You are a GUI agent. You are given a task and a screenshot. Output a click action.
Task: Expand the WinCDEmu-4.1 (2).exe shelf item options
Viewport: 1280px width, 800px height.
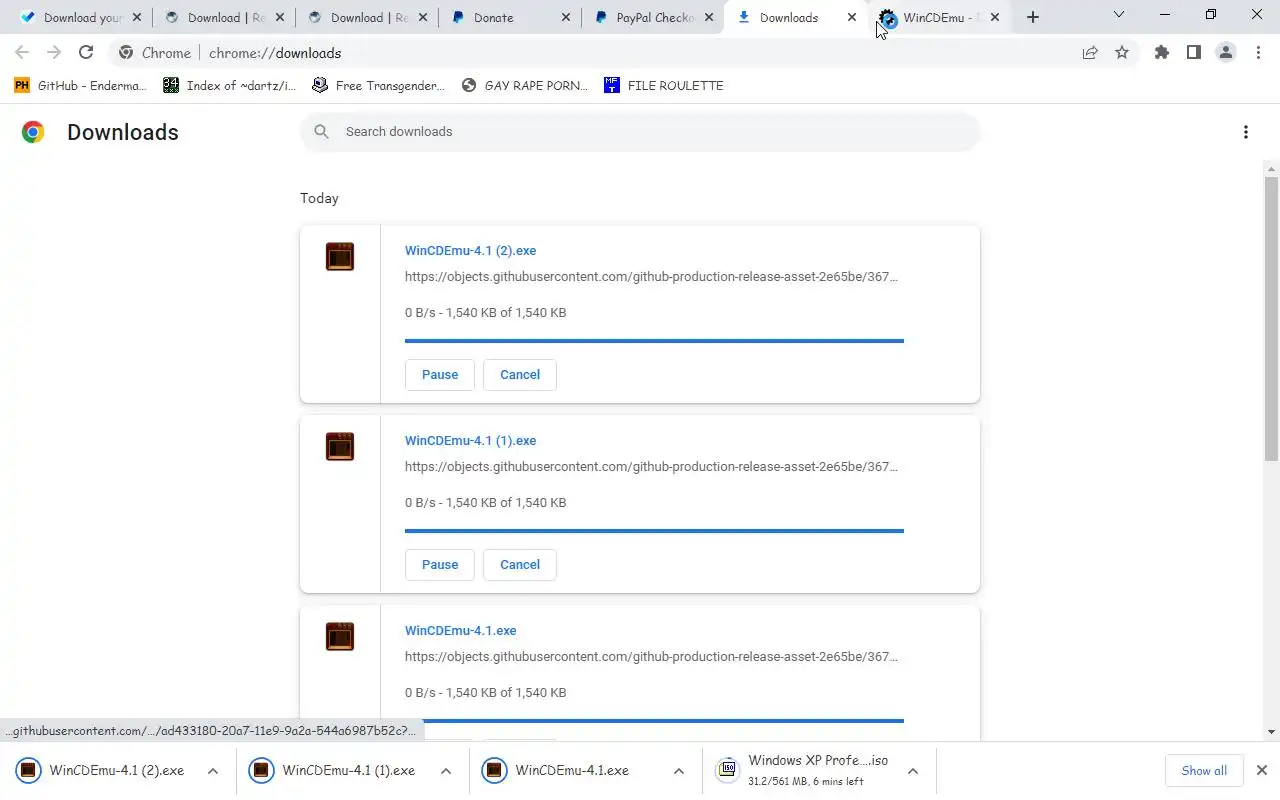pos(213,771)
